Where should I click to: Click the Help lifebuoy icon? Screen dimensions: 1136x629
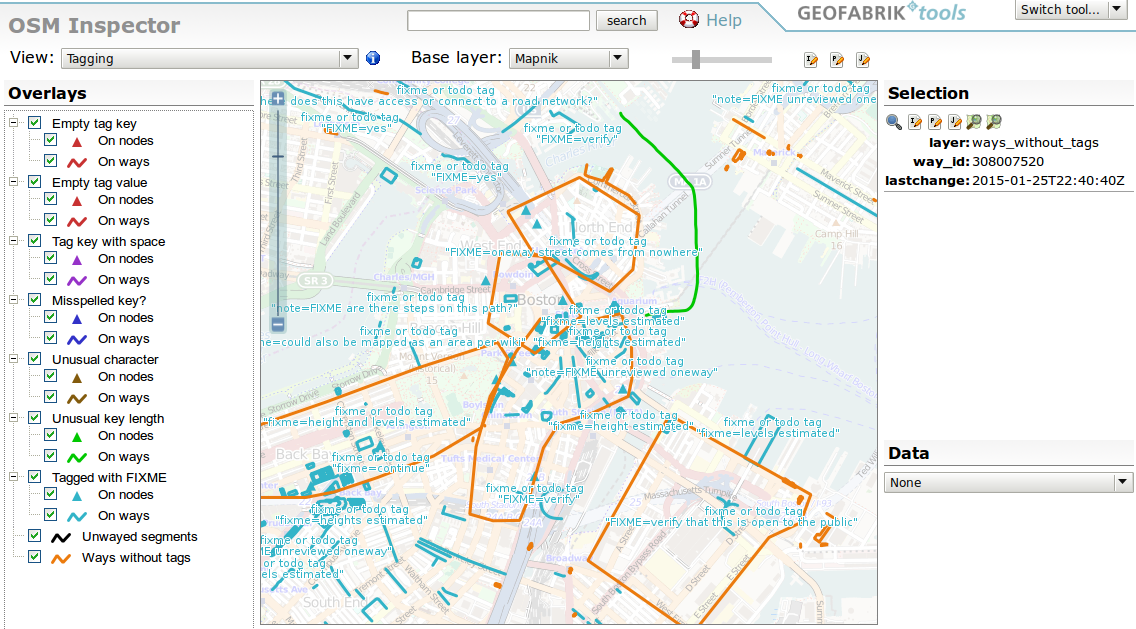[689, 20]
